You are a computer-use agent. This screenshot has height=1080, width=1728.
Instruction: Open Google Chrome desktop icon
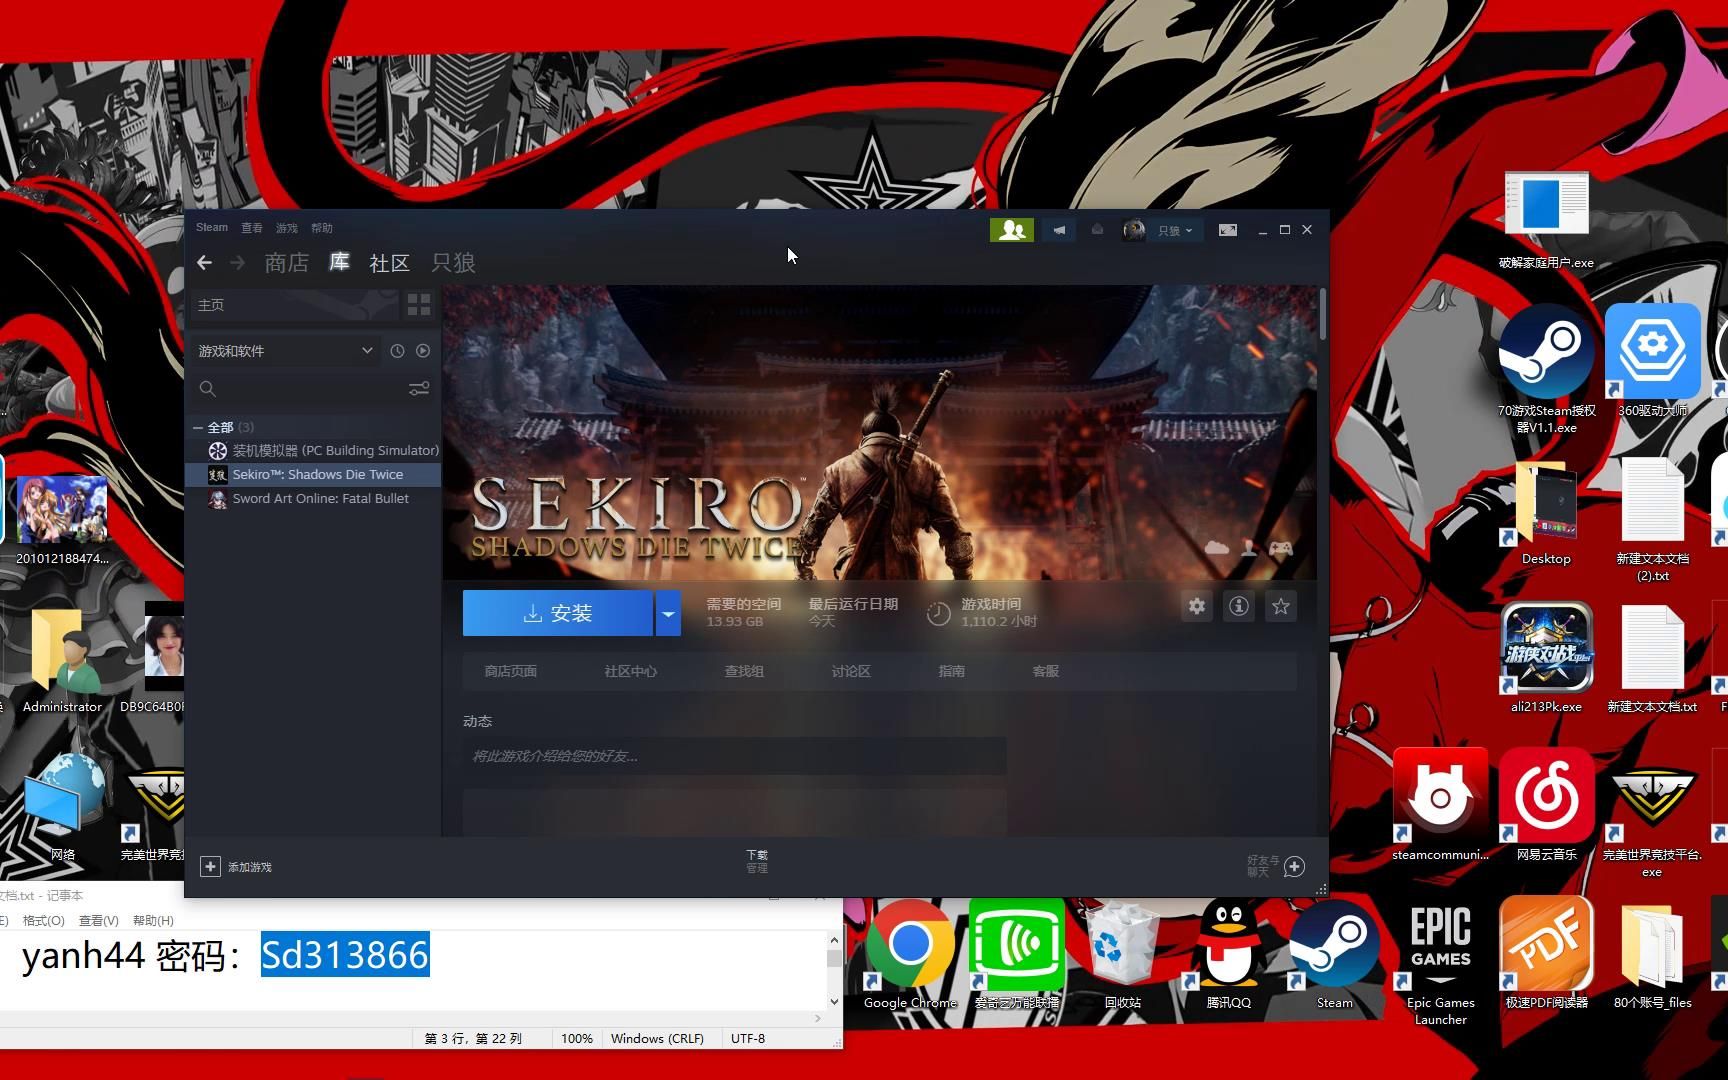coord(910,955)
